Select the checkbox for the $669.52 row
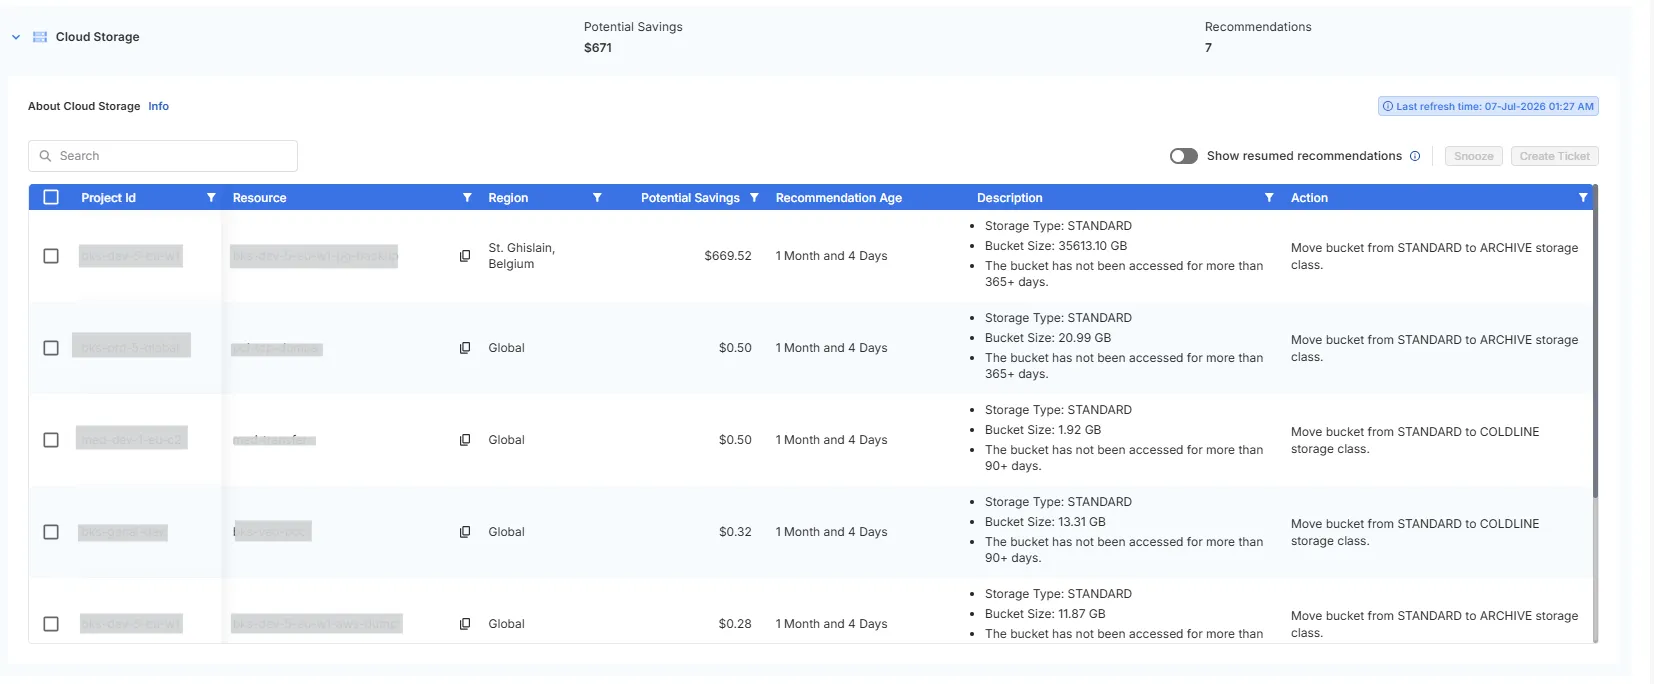The image size is (1654, 684). (51, 256)
